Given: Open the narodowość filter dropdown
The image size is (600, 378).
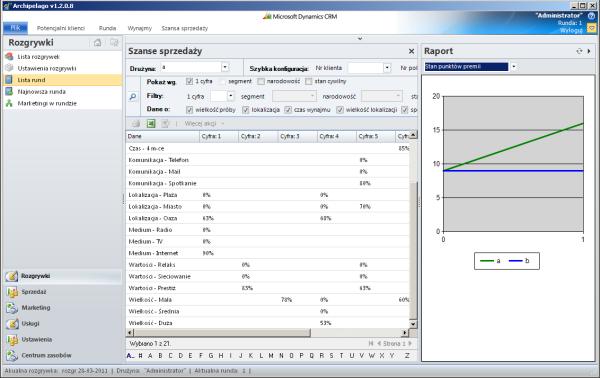Looking at the screenshot, I should [398, 96].
